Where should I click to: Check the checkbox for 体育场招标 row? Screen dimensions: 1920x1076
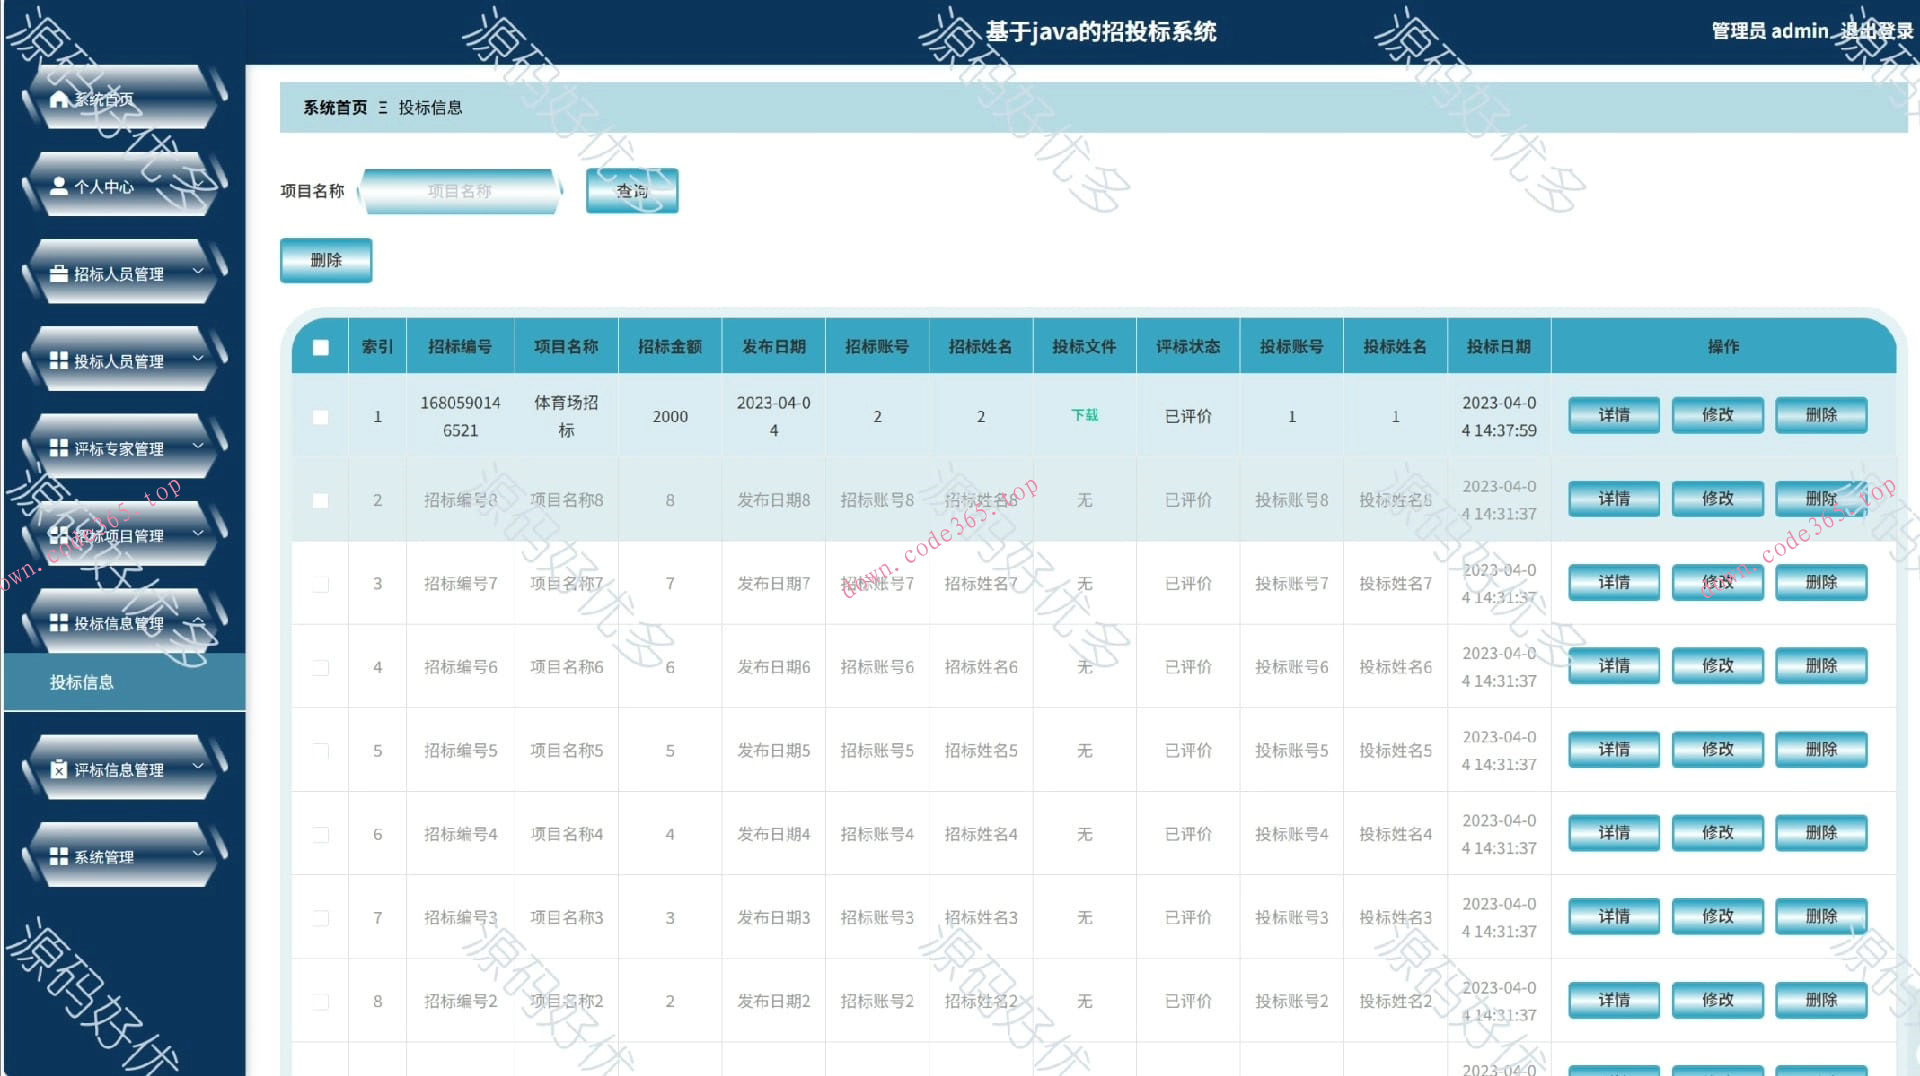coord(320,416)
